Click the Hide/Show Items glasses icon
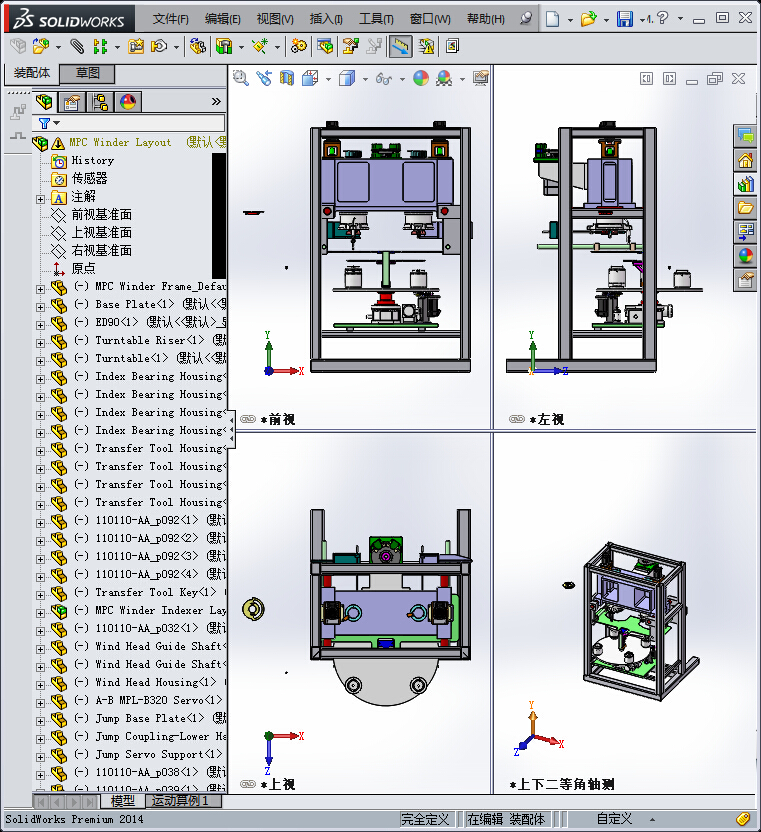The height and width of the screenshot is (832, 761). click(383, 79)
